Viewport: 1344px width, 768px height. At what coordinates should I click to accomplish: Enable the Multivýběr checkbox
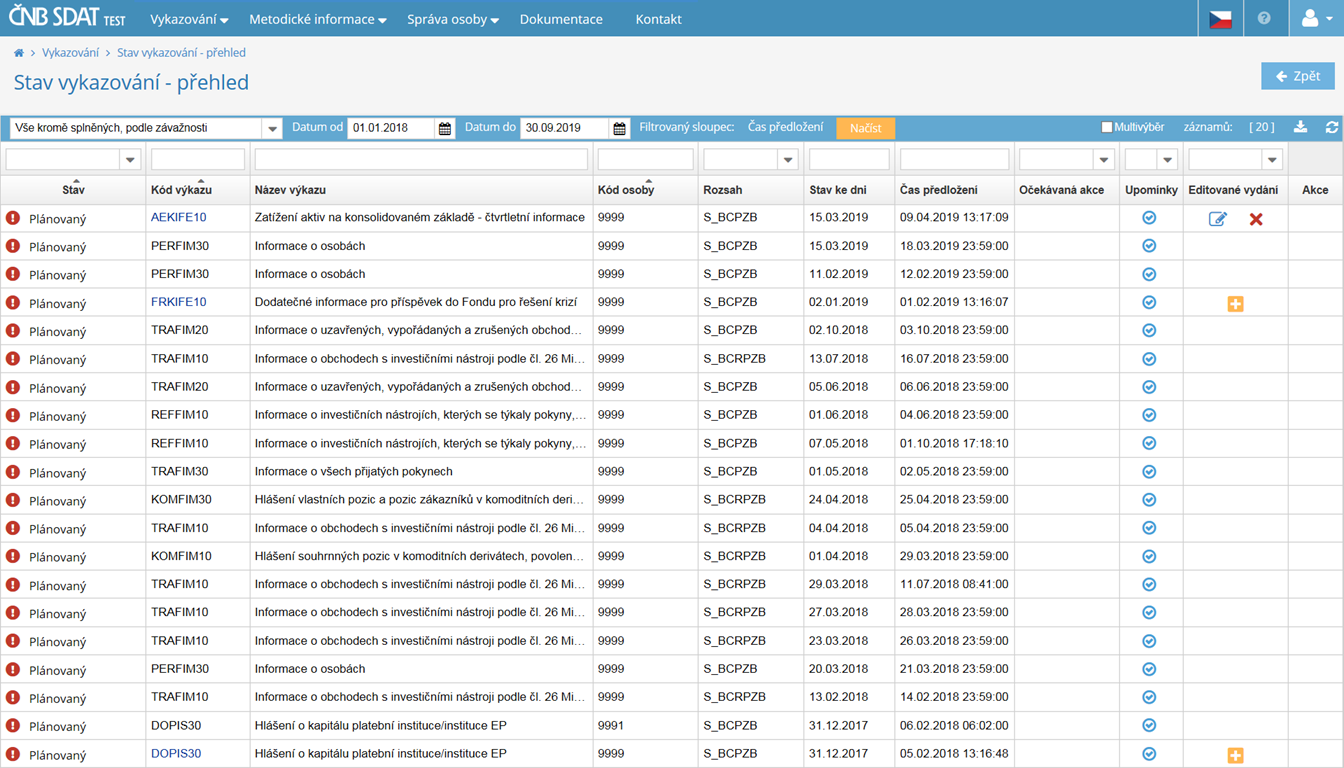pos(1107,127)
